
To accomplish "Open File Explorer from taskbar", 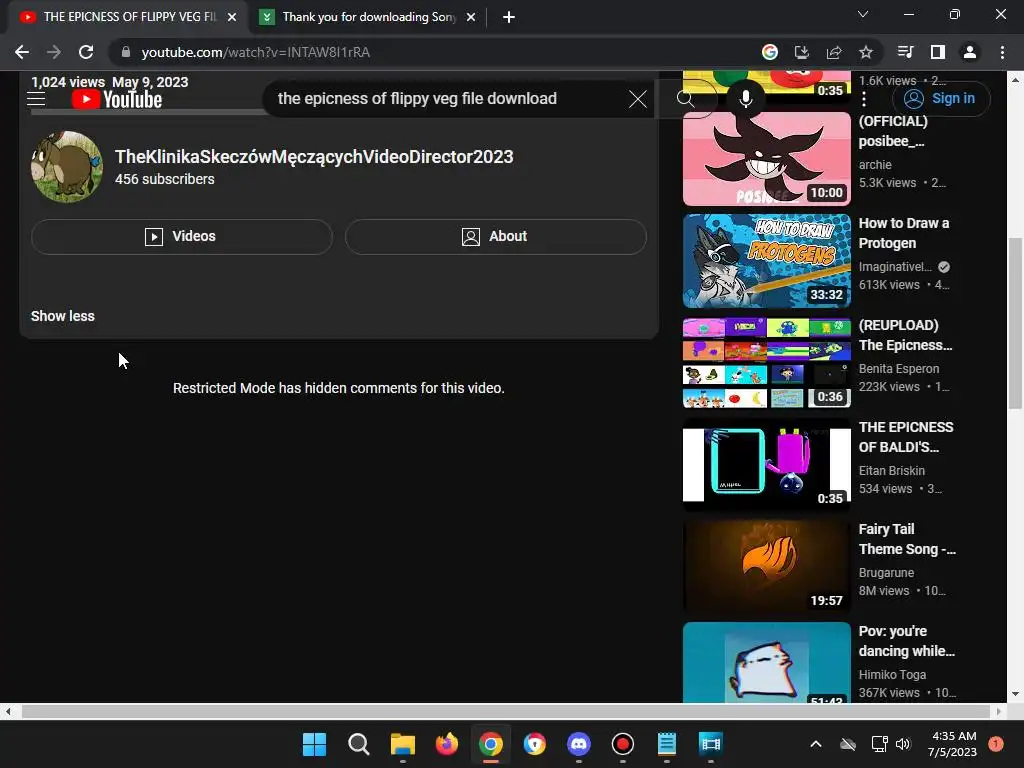I will [x=402, y=744].
